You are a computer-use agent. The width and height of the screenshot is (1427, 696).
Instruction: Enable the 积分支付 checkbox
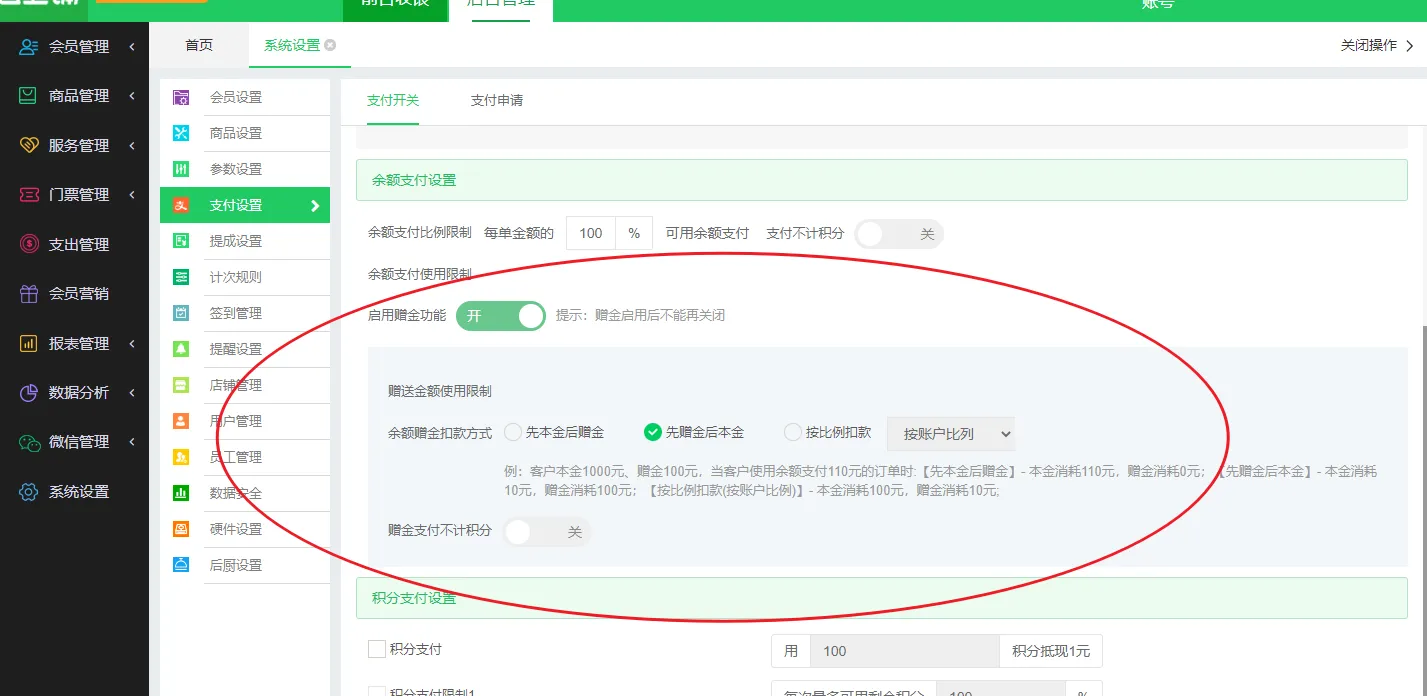[377, 649]
